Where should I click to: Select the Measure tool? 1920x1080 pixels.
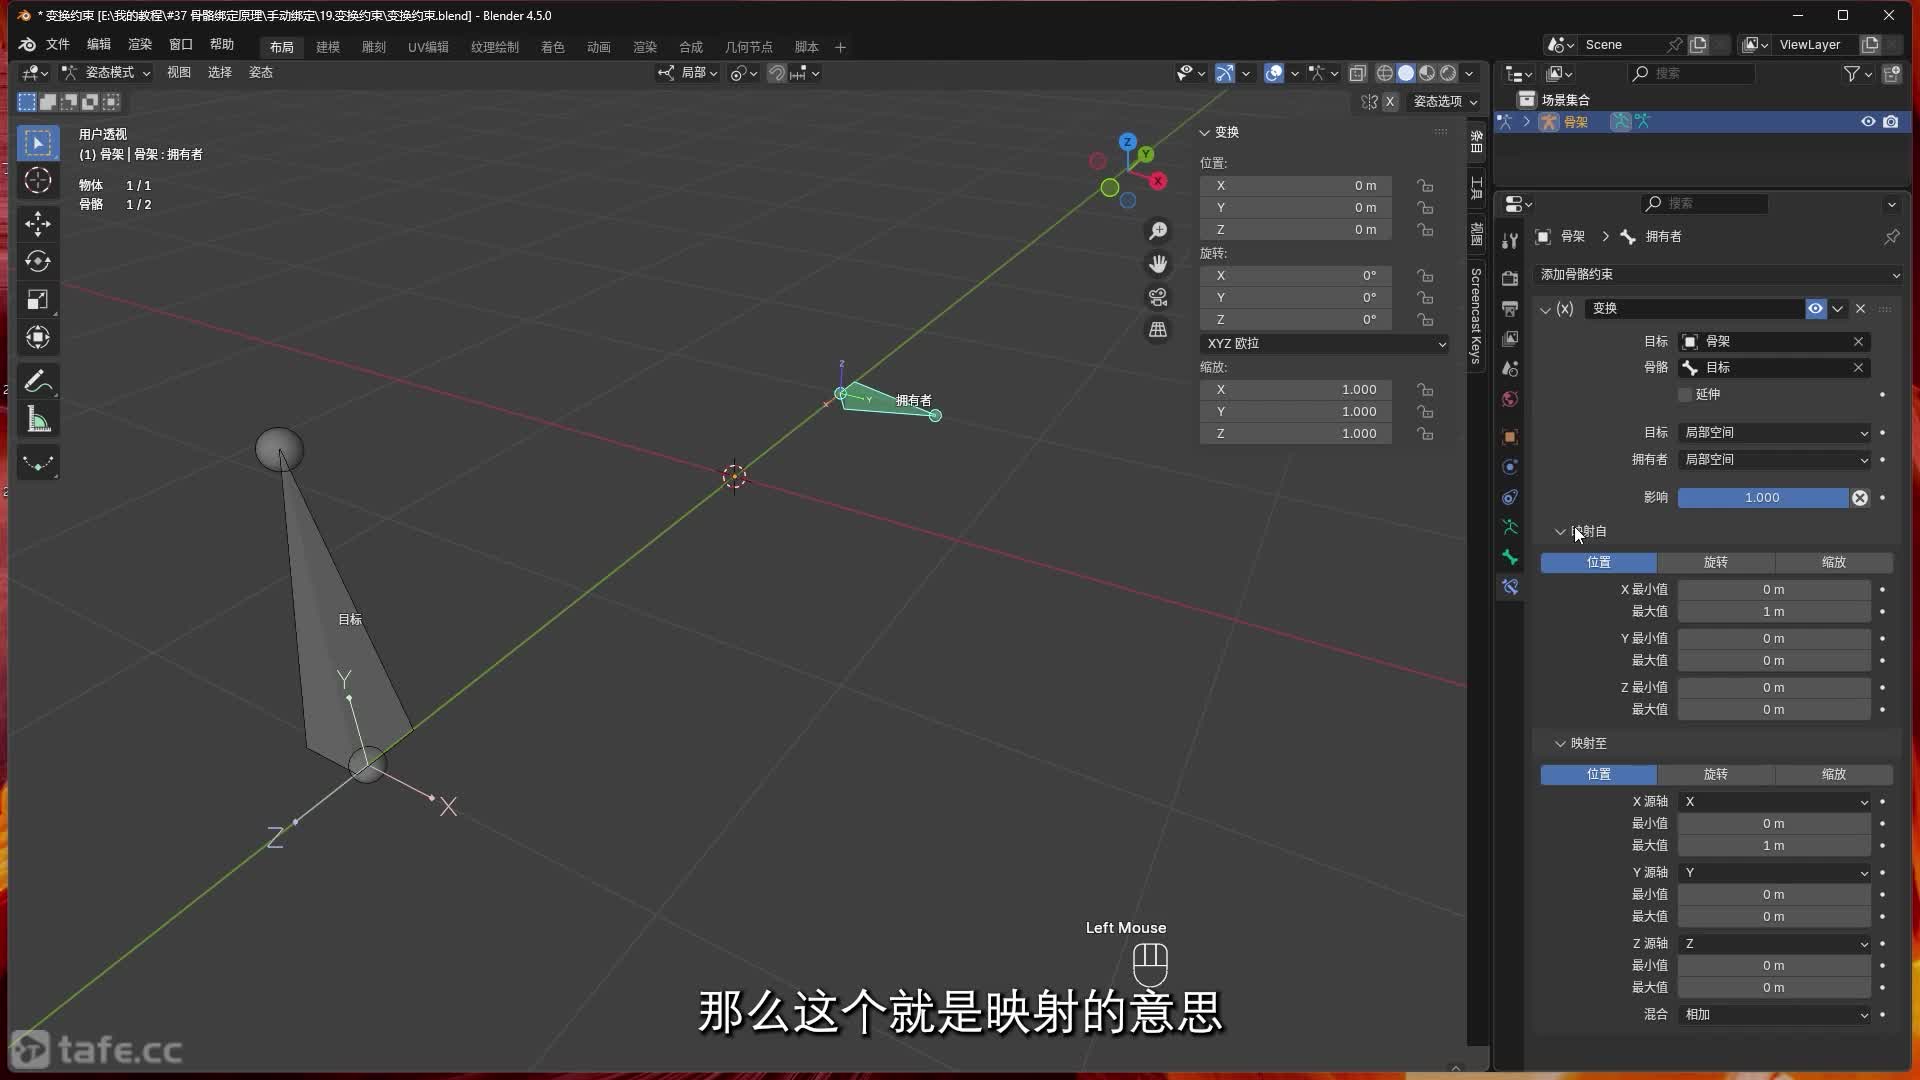(x=38, y=420)
